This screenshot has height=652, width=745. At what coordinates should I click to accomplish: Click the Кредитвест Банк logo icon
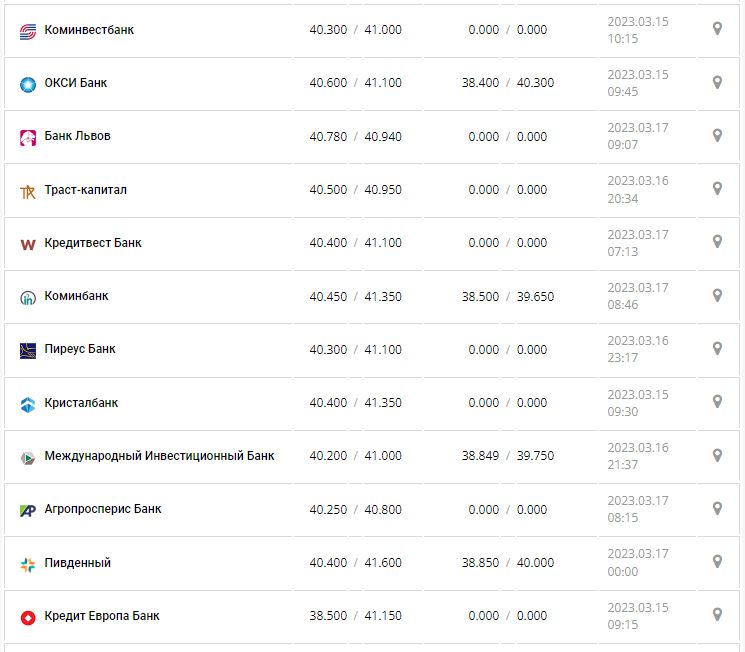tap(28, 244)
